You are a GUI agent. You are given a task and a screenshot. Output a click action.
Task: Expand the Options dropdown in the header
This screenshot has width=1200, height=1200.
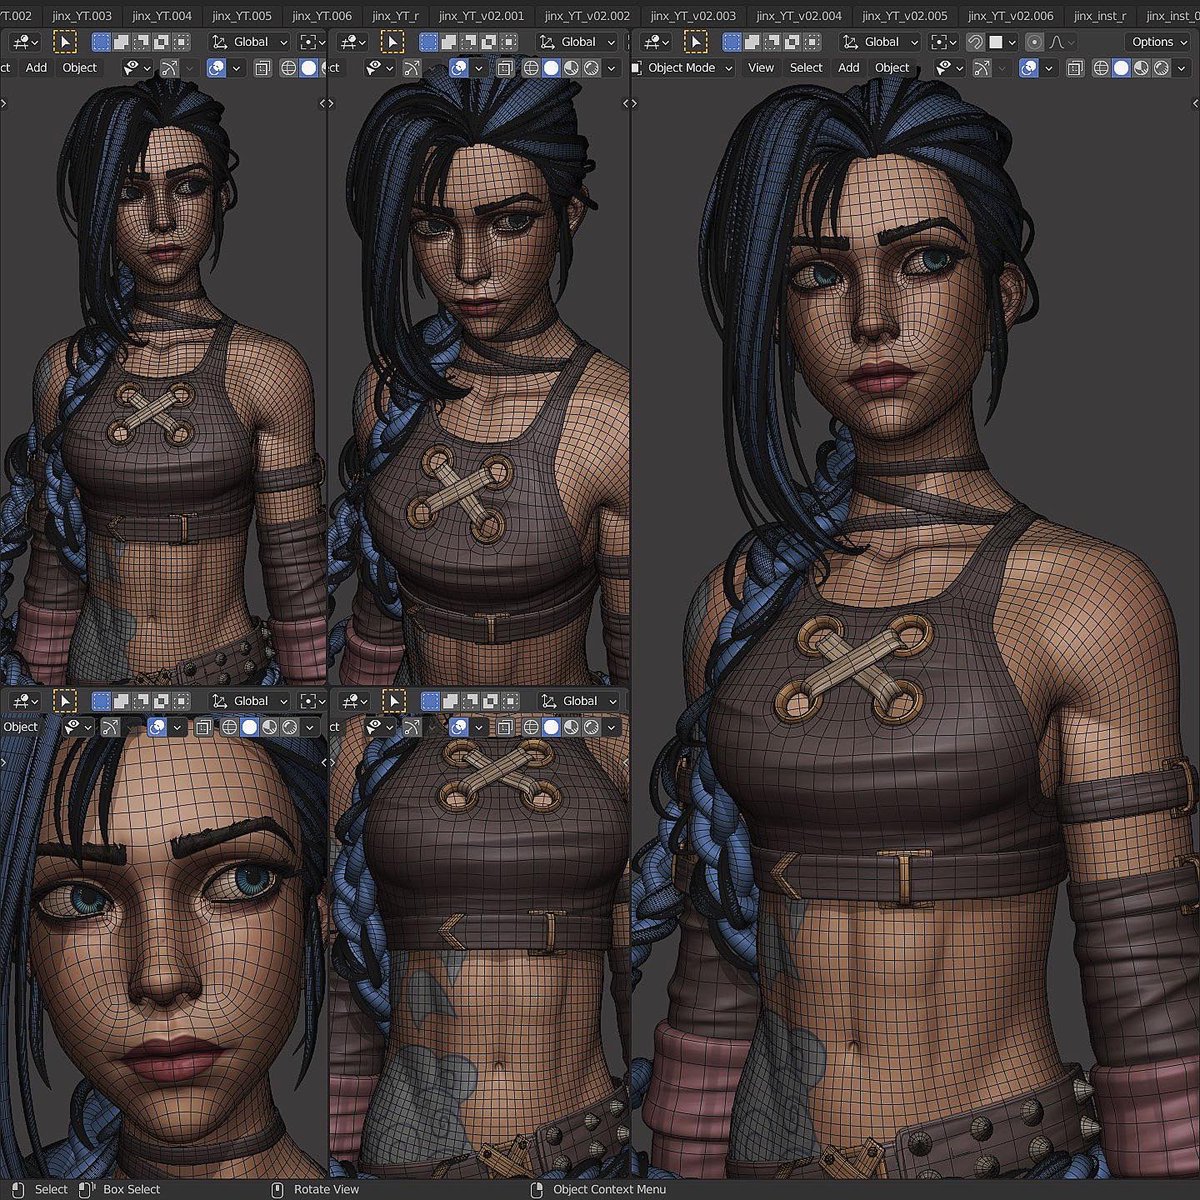click(x=1155, y=41)
